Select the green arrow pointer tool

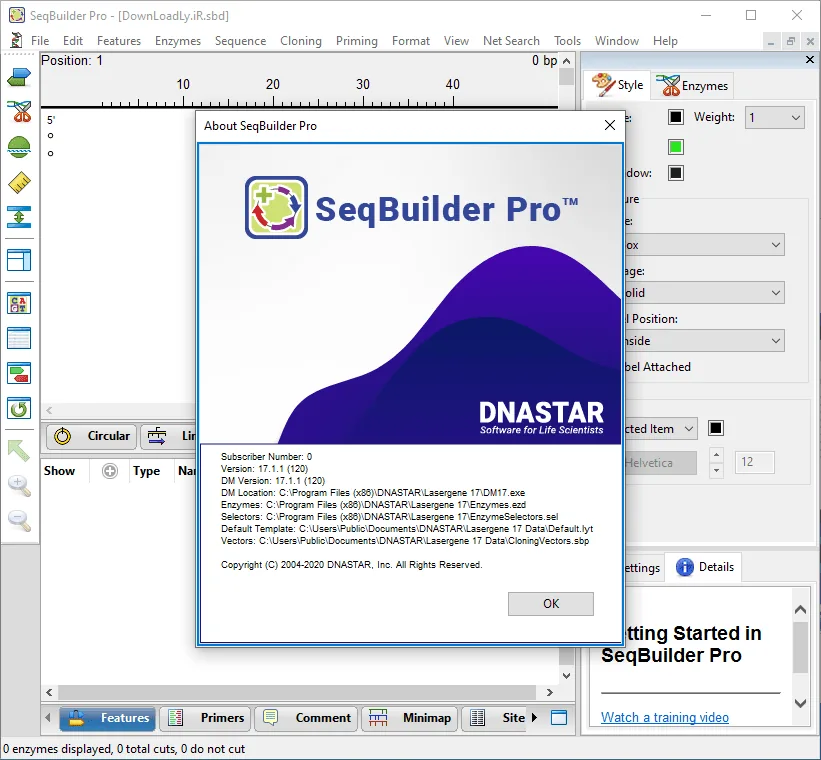[x=19, y=450]
